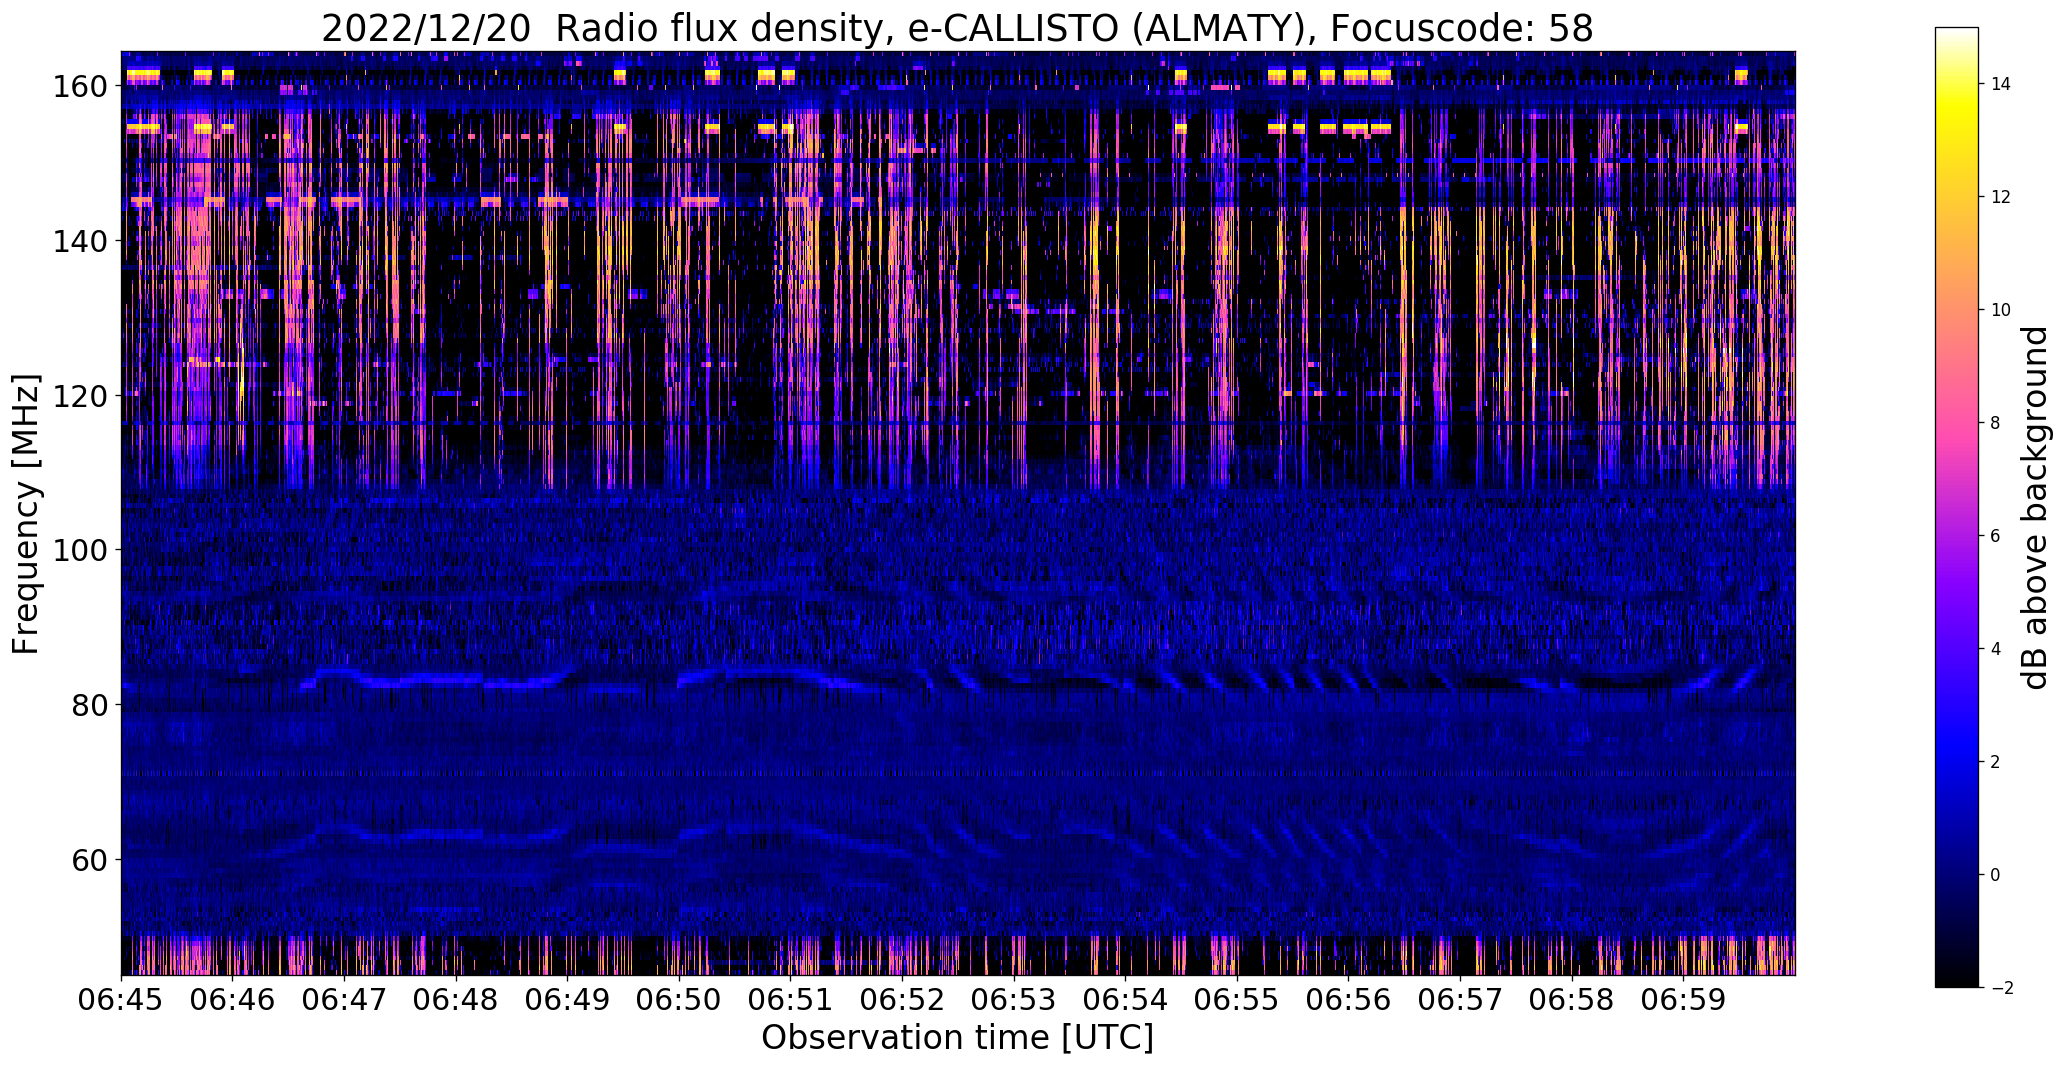Click the 06:50 time tick label

tap(680, 999)
